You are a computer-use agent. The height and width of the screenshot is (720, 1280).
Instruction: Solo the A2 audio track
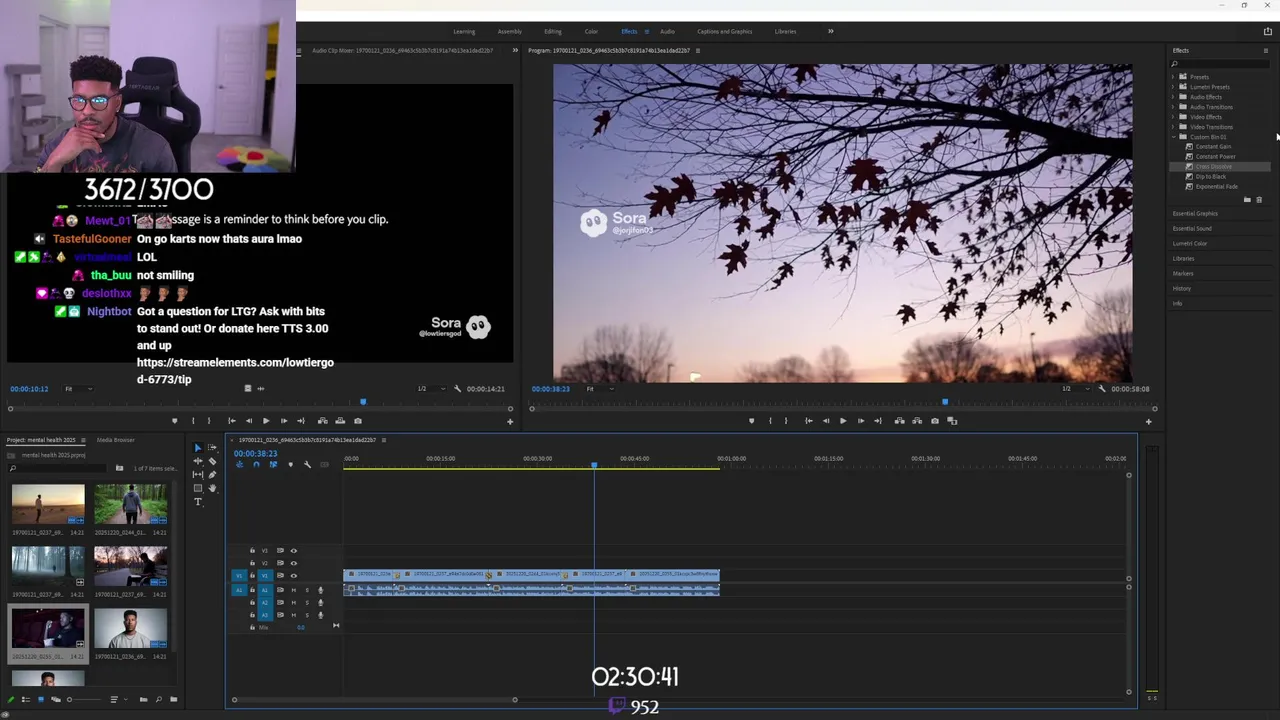click(x=307, y=602)
